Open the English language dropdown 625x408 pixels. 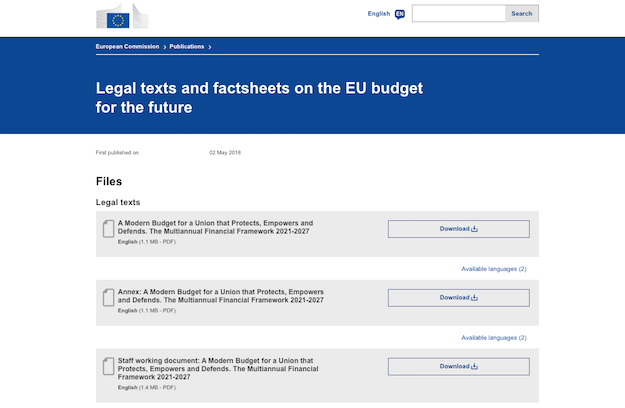pos(379,14)
